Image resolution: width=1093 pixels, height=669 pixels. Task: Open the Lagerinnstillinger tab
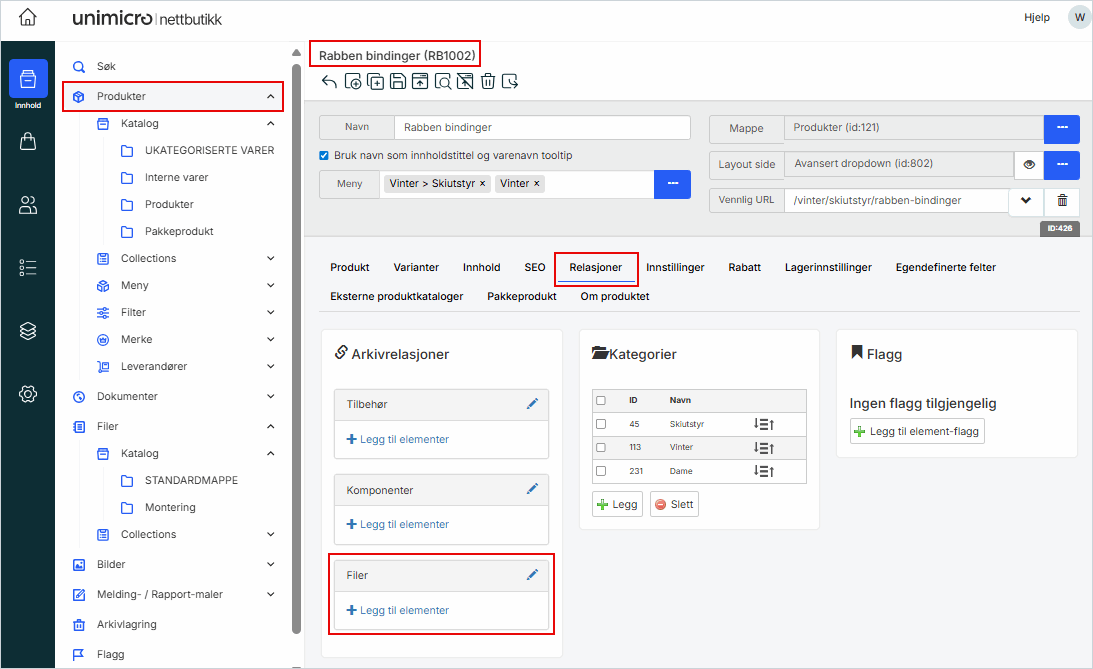pos(827,267)
